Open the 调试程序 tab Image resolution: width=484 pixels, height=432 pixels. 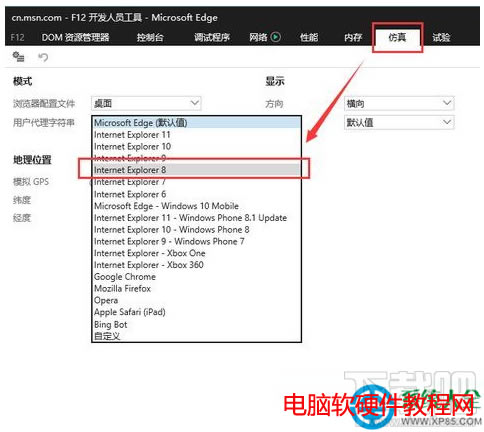pyautogui.click(x=212, y=37)
